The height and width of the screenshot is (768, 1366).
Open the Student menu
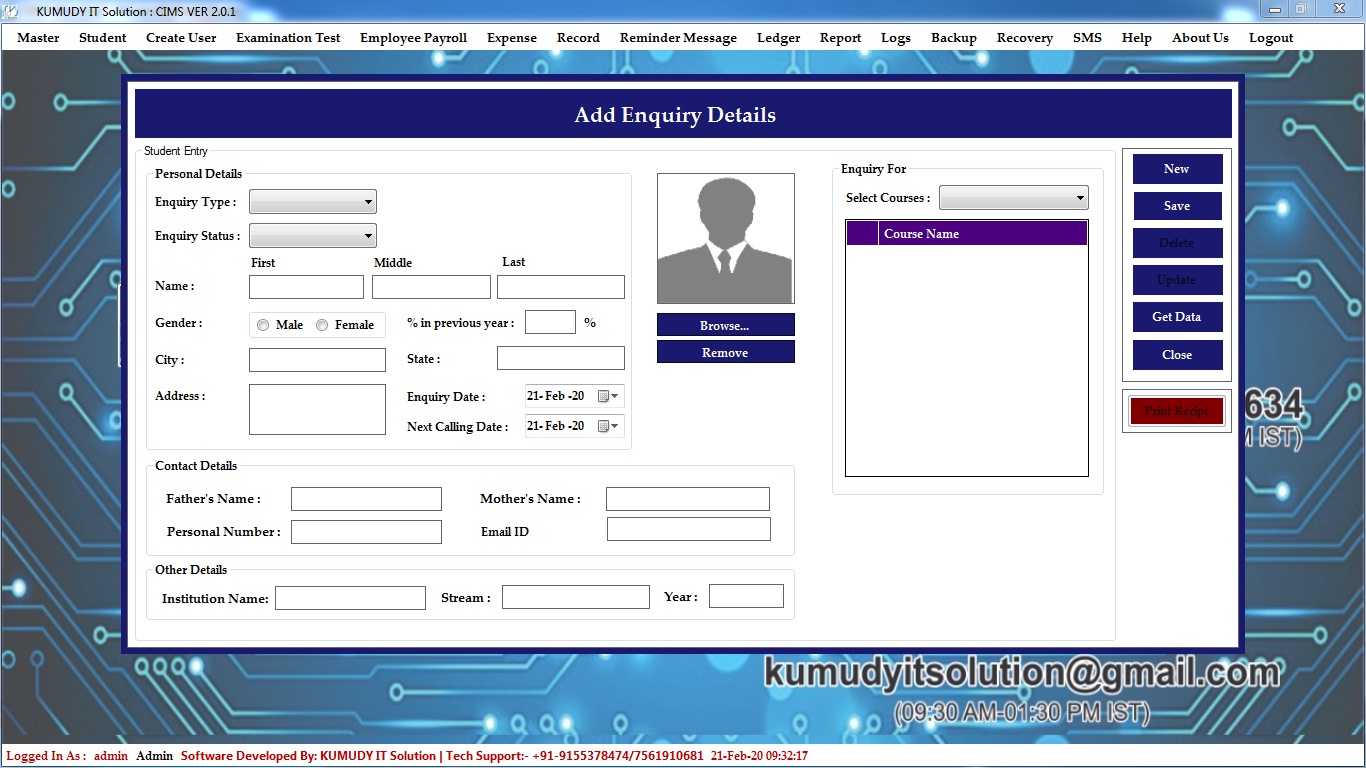(x=102, y=38)
